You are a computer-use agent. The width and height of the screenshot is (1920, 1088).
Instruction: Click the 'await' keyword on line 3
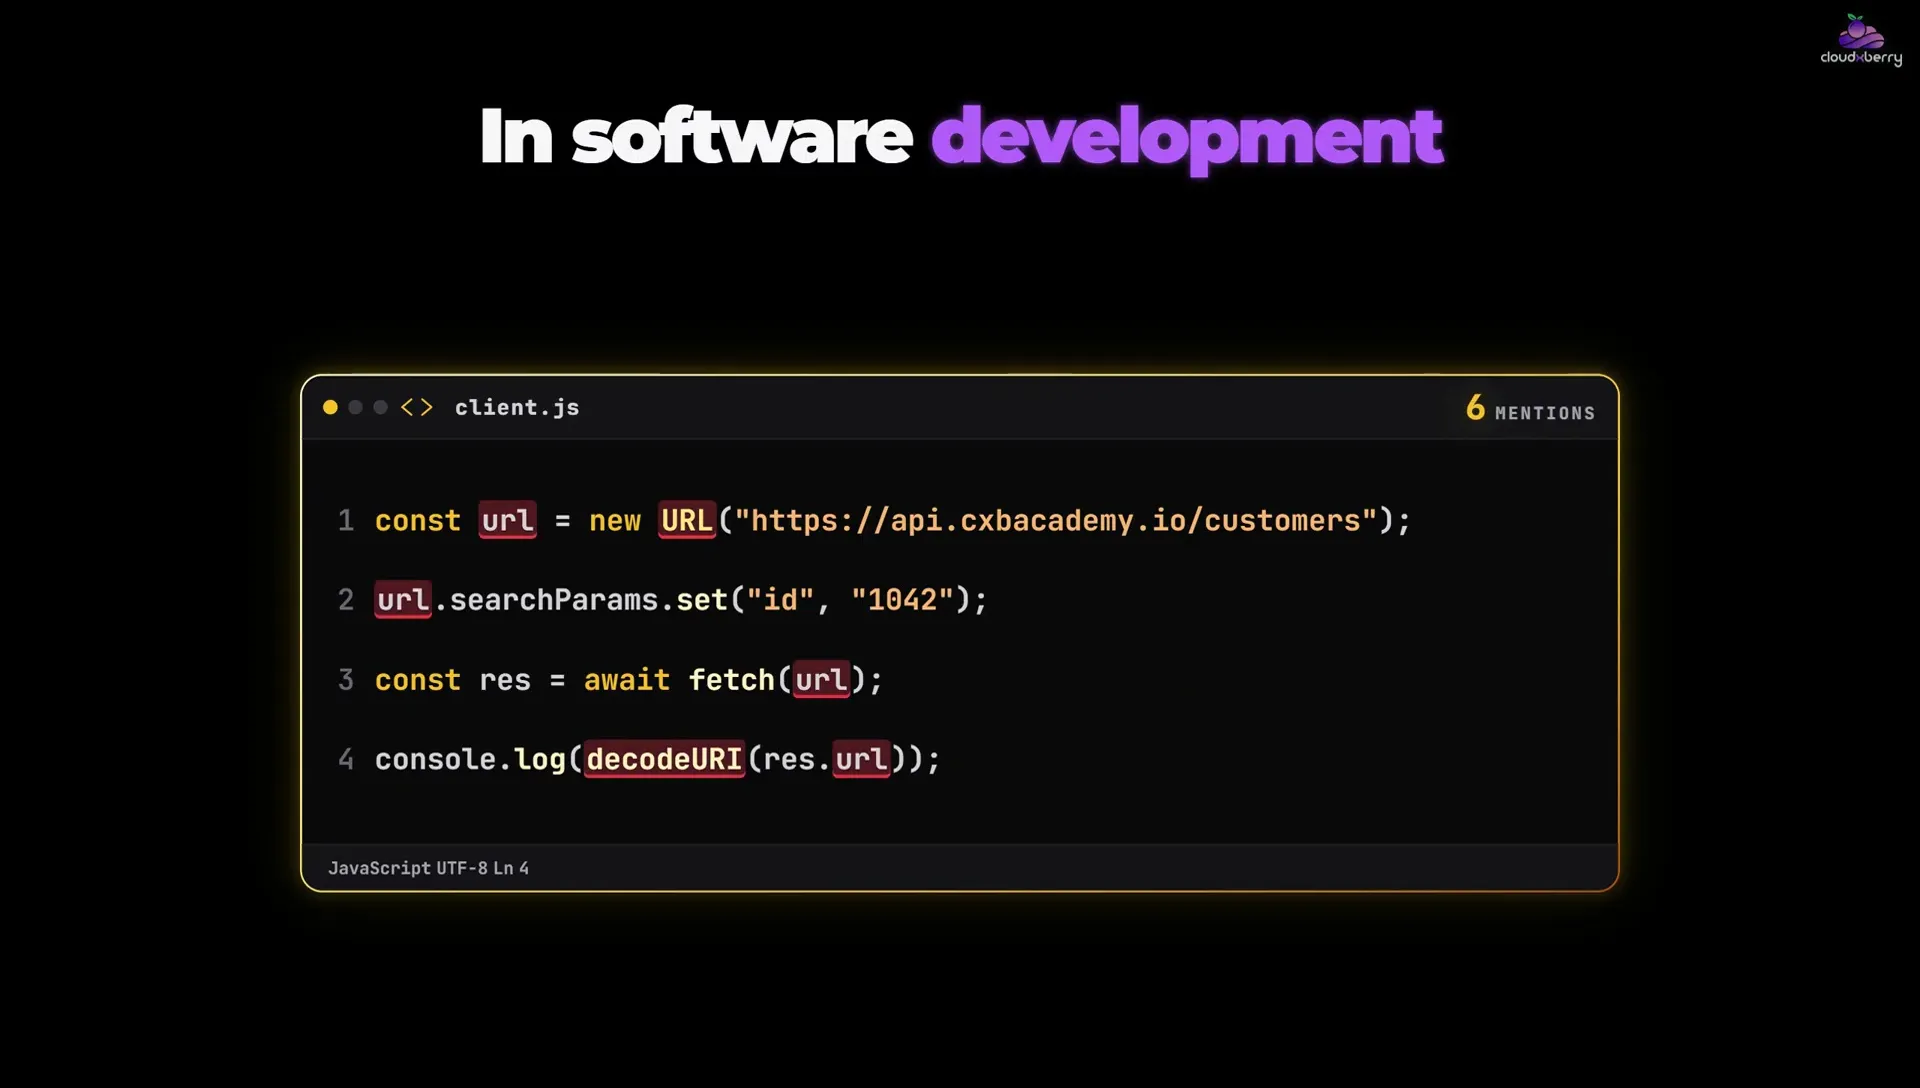coord(627,680)
